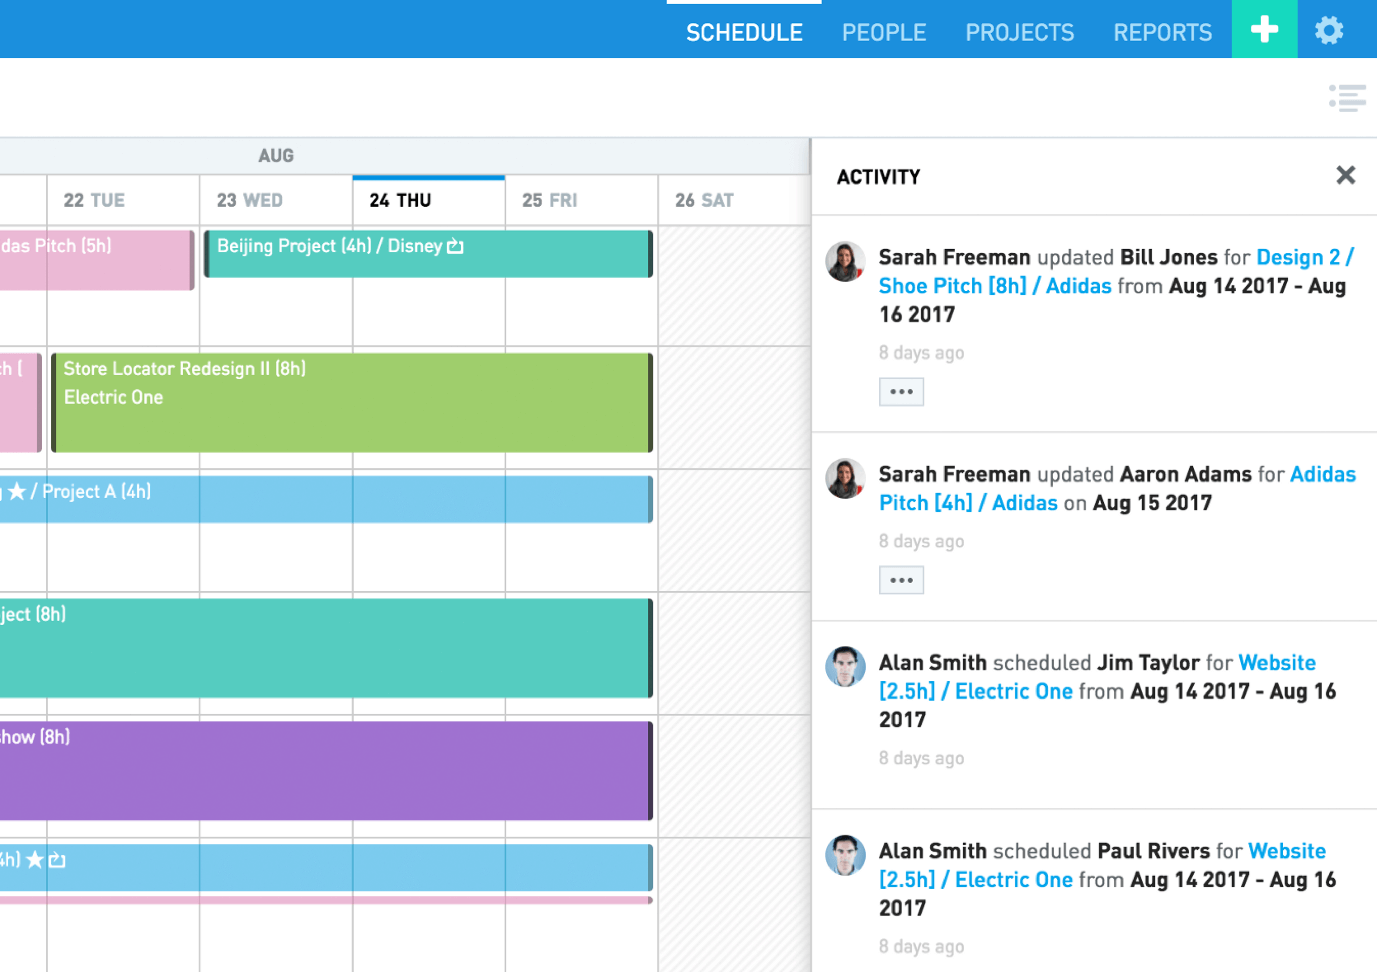
Task: Select the purple show (8h) booking
Action: [x=326, y=771]
